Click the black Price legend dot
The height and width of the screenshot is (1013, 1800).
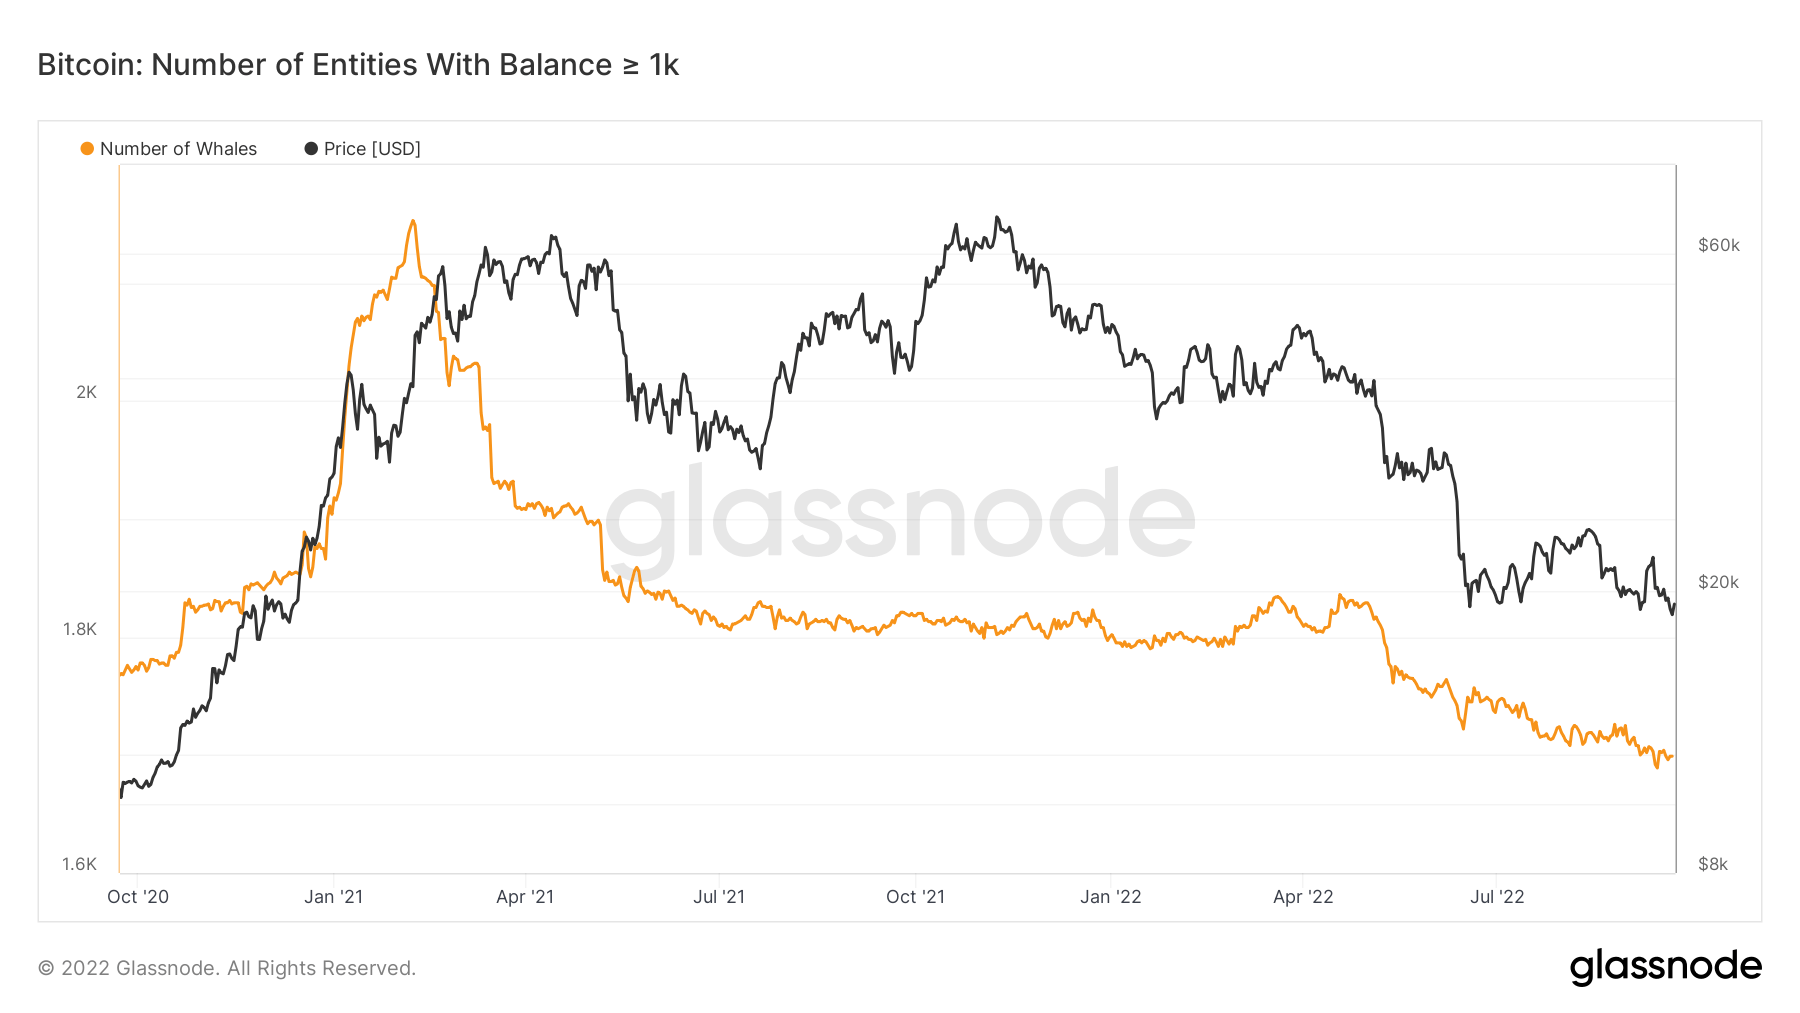(311, 149)
